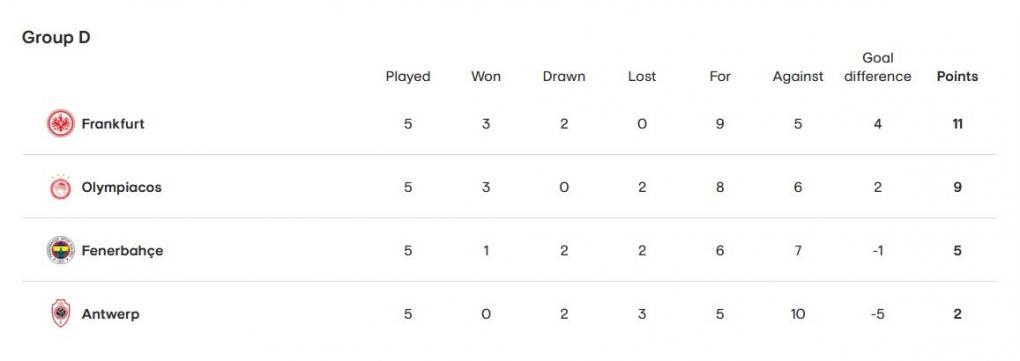The height and width of the screenshot is (361, 1020).
Task: Click the For column header
Action: [720, 77]
